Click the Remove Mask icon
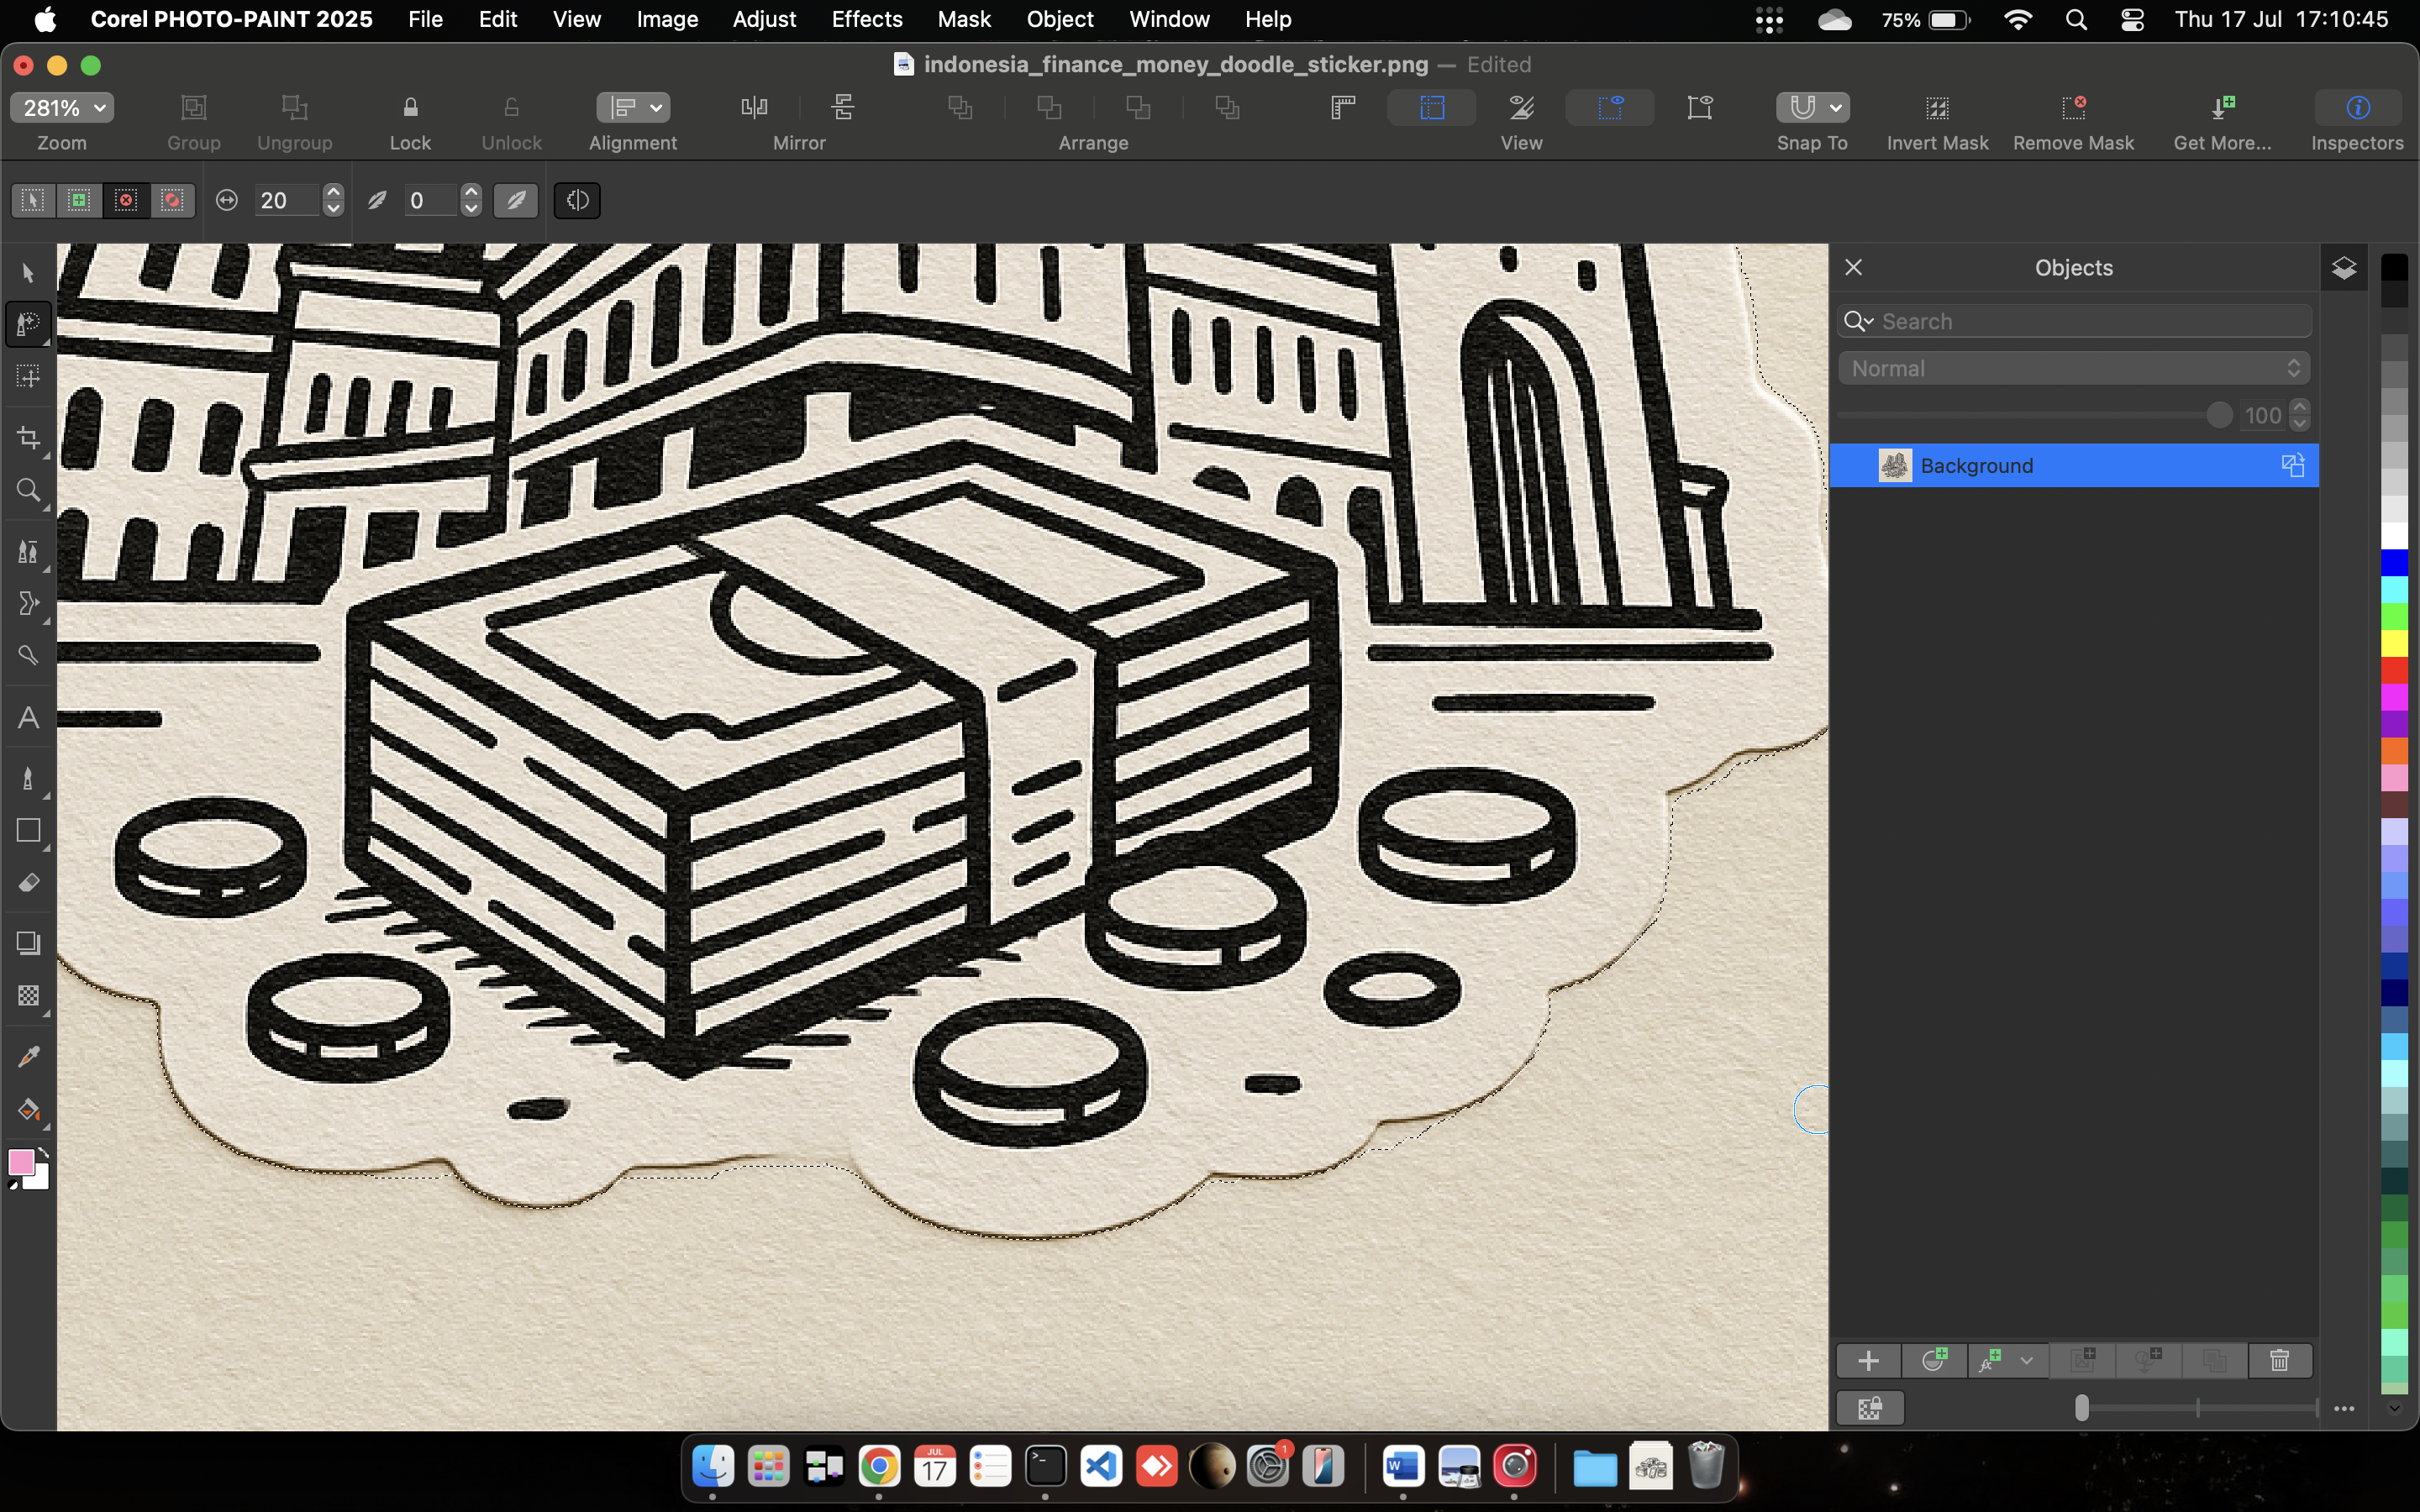The width and height of the screenshot is (2420, 1512). click(x=2073, y=108)
